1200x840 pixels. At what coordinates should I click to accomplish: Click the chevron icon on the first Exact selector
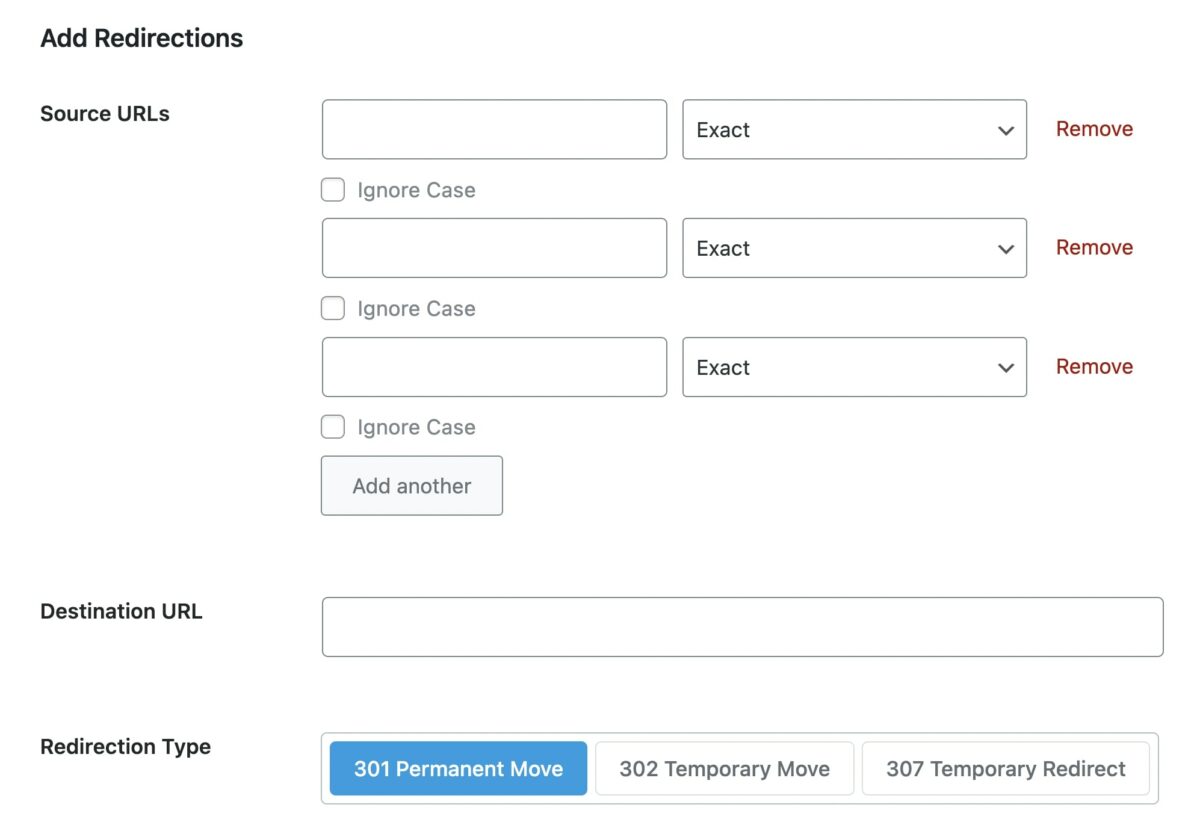pos(1006,130)
